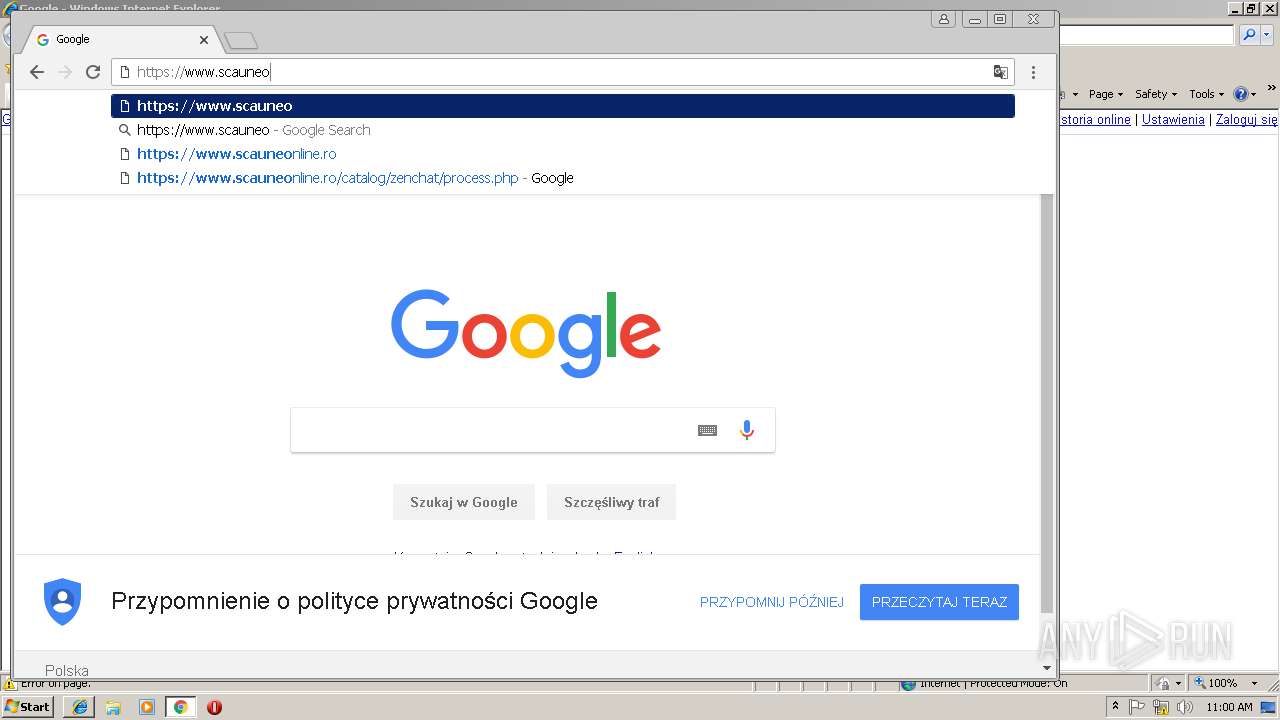Viewport: 1280px width, 720px height.
Task: Open Windows Explorer folder in taskbar
Action: click(113, 707)
